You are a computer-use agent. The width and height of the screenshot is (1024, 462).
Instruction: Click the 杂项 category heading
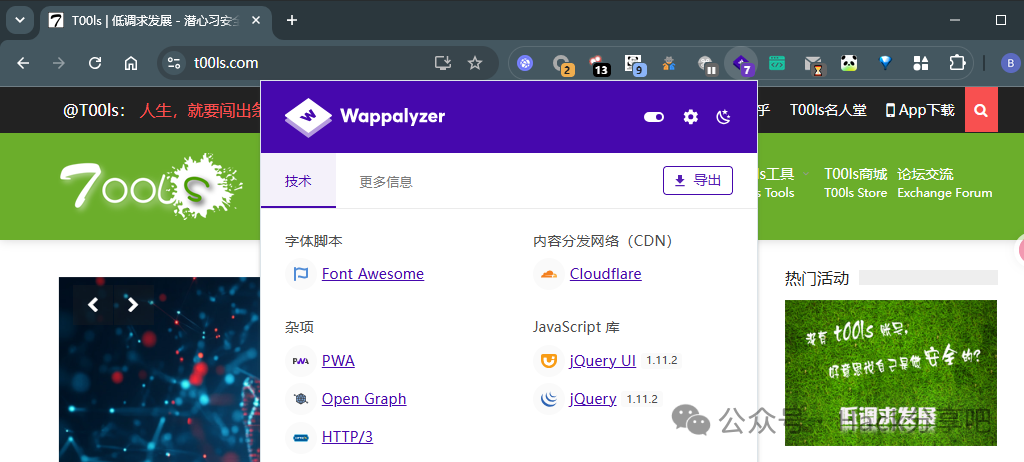click(299, 327)
